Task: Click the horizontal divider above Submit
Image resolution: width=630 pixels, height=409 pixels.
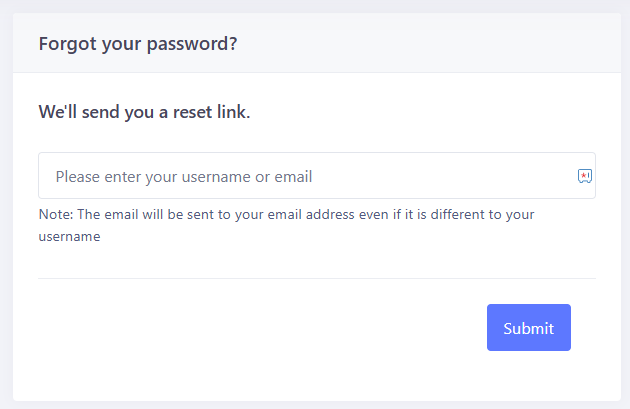Action: coord(317,278)
